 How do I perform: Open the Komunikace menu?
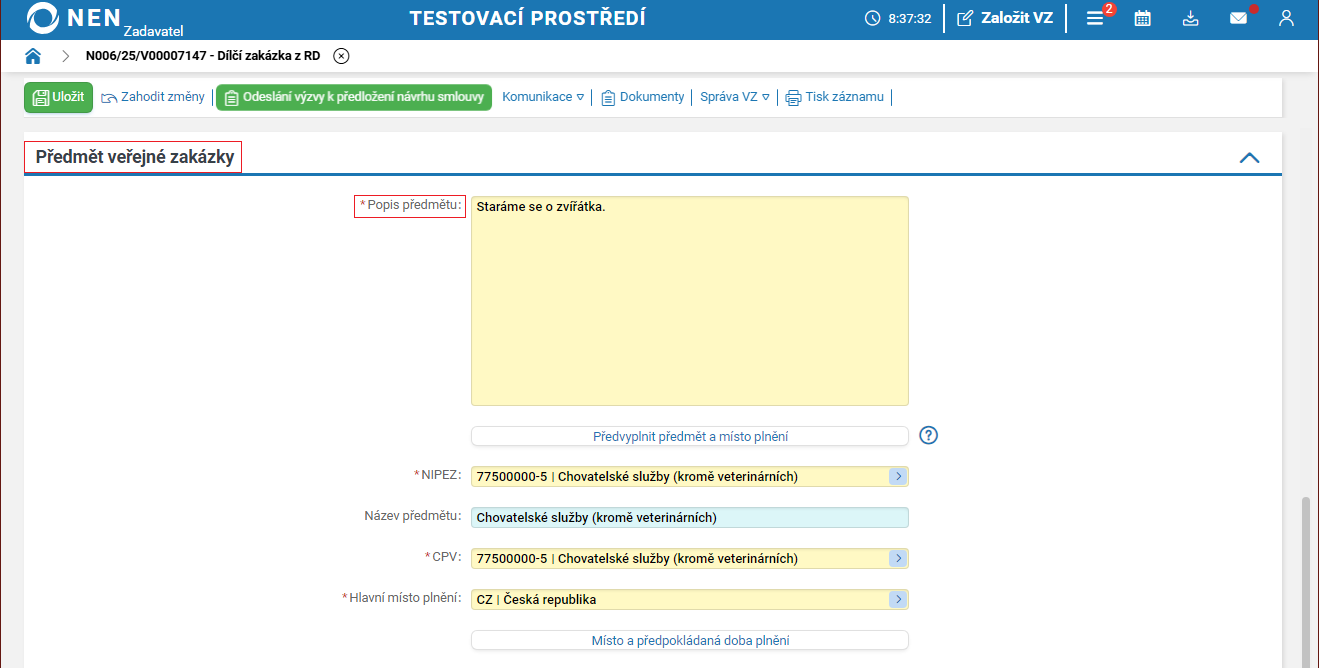click(543, 97)
